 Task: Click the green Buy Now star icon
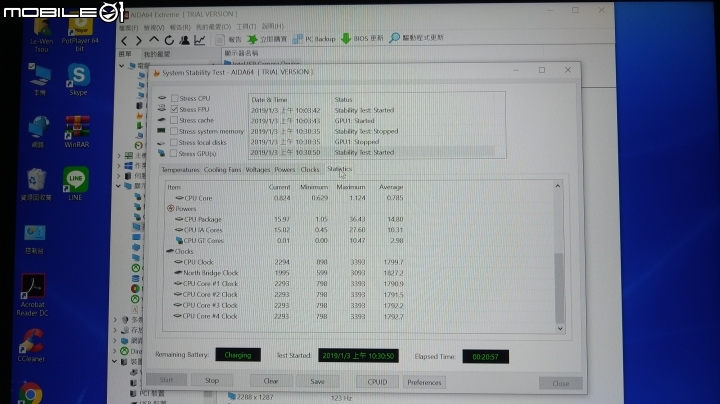pos(253,39)
